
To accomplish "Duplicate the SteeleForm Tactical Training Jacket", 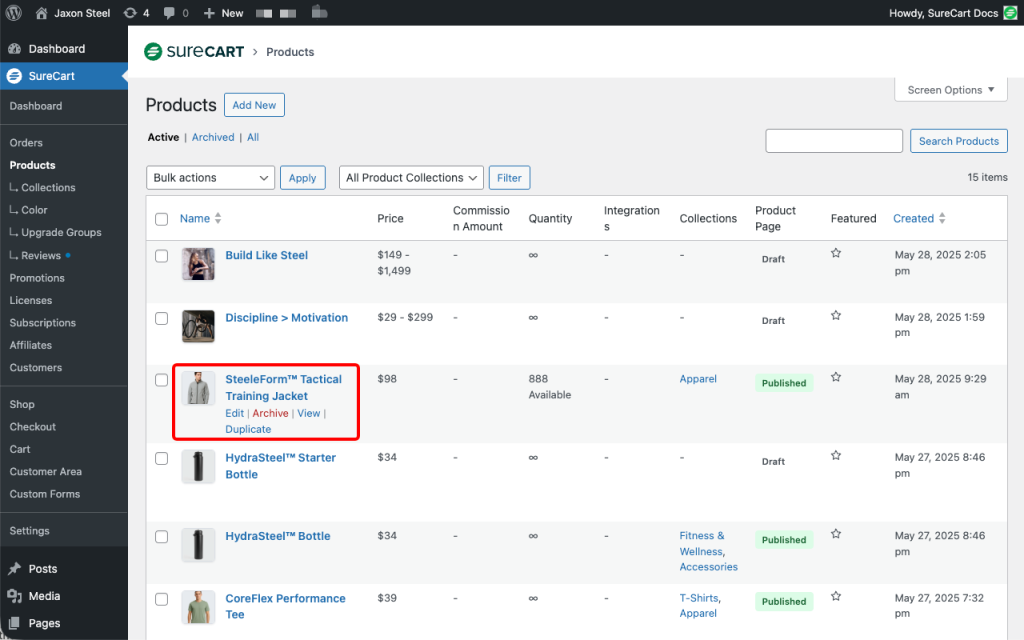I will pyautogui.click(x=248, y=429).
